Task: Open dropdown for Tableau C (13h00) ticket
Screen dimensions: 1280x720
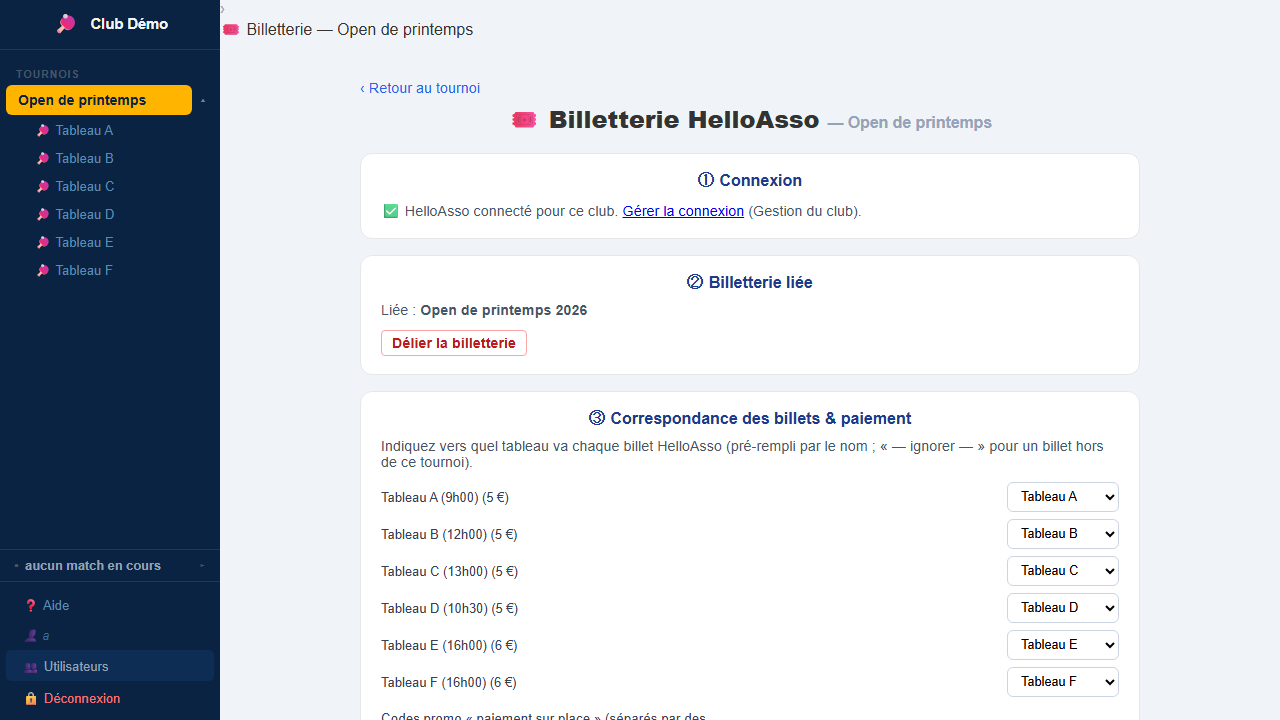Action: pyautogui.click(x=1063, y=571)
